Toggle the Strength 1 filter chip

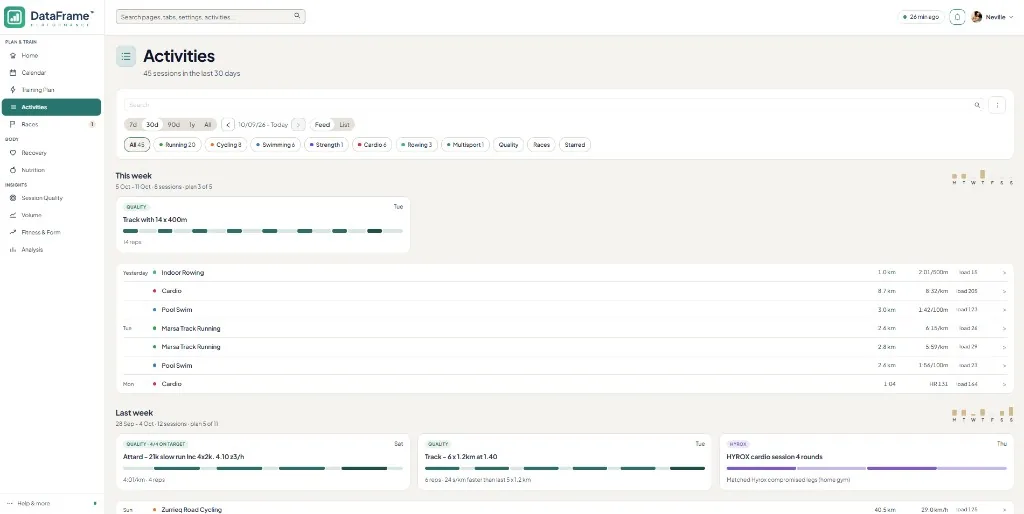[x=325, y=145]
